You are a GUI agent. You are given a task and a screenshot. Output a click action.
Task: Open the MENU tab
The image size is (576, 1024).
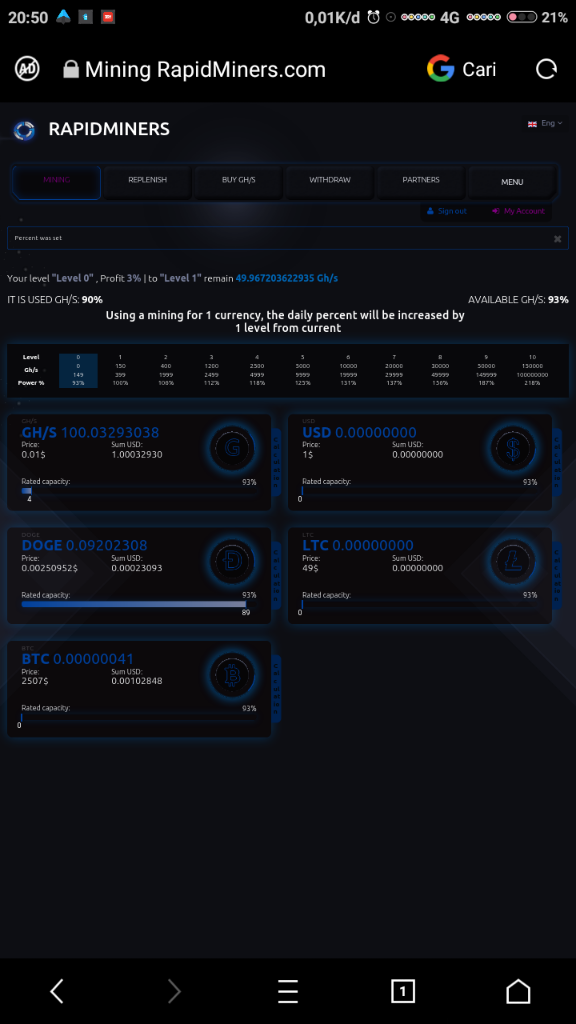coord(512,182)
